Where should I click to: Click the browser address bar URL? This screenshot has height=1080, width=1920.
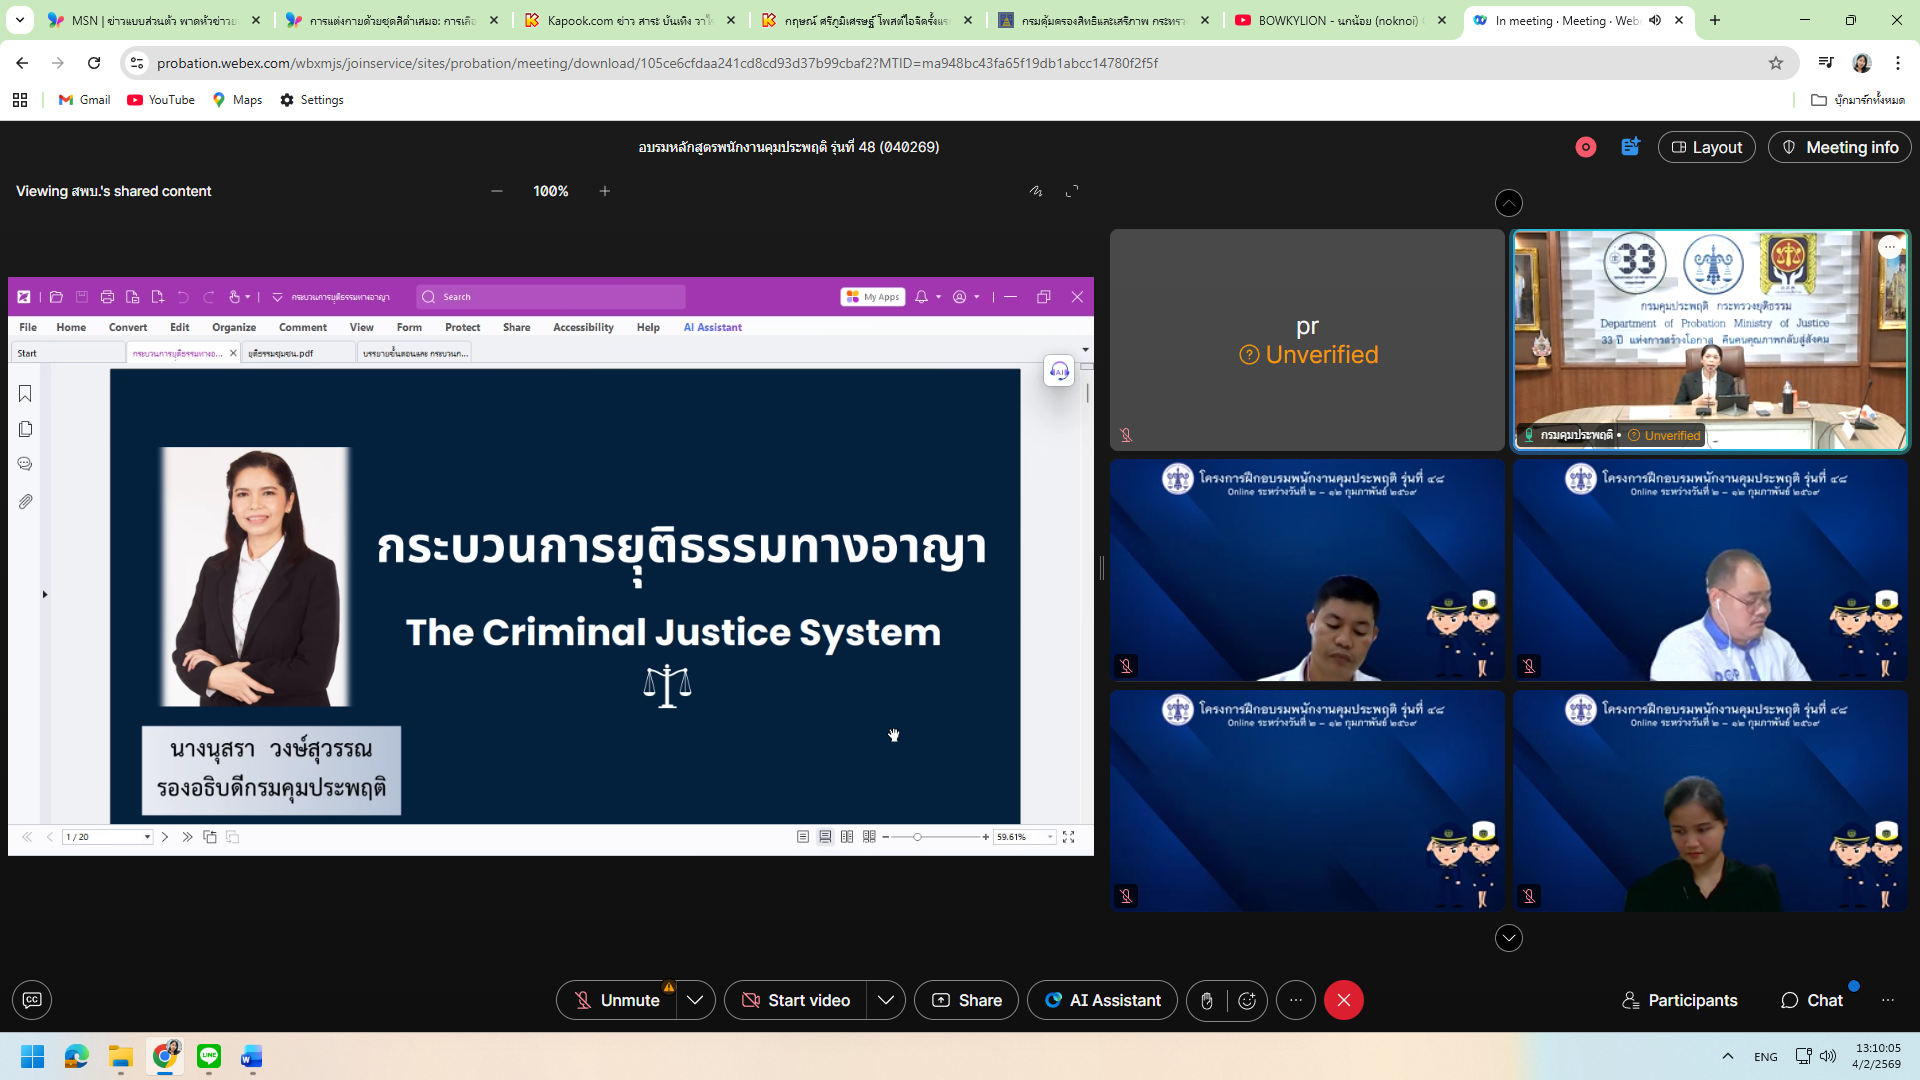[657, 63]
